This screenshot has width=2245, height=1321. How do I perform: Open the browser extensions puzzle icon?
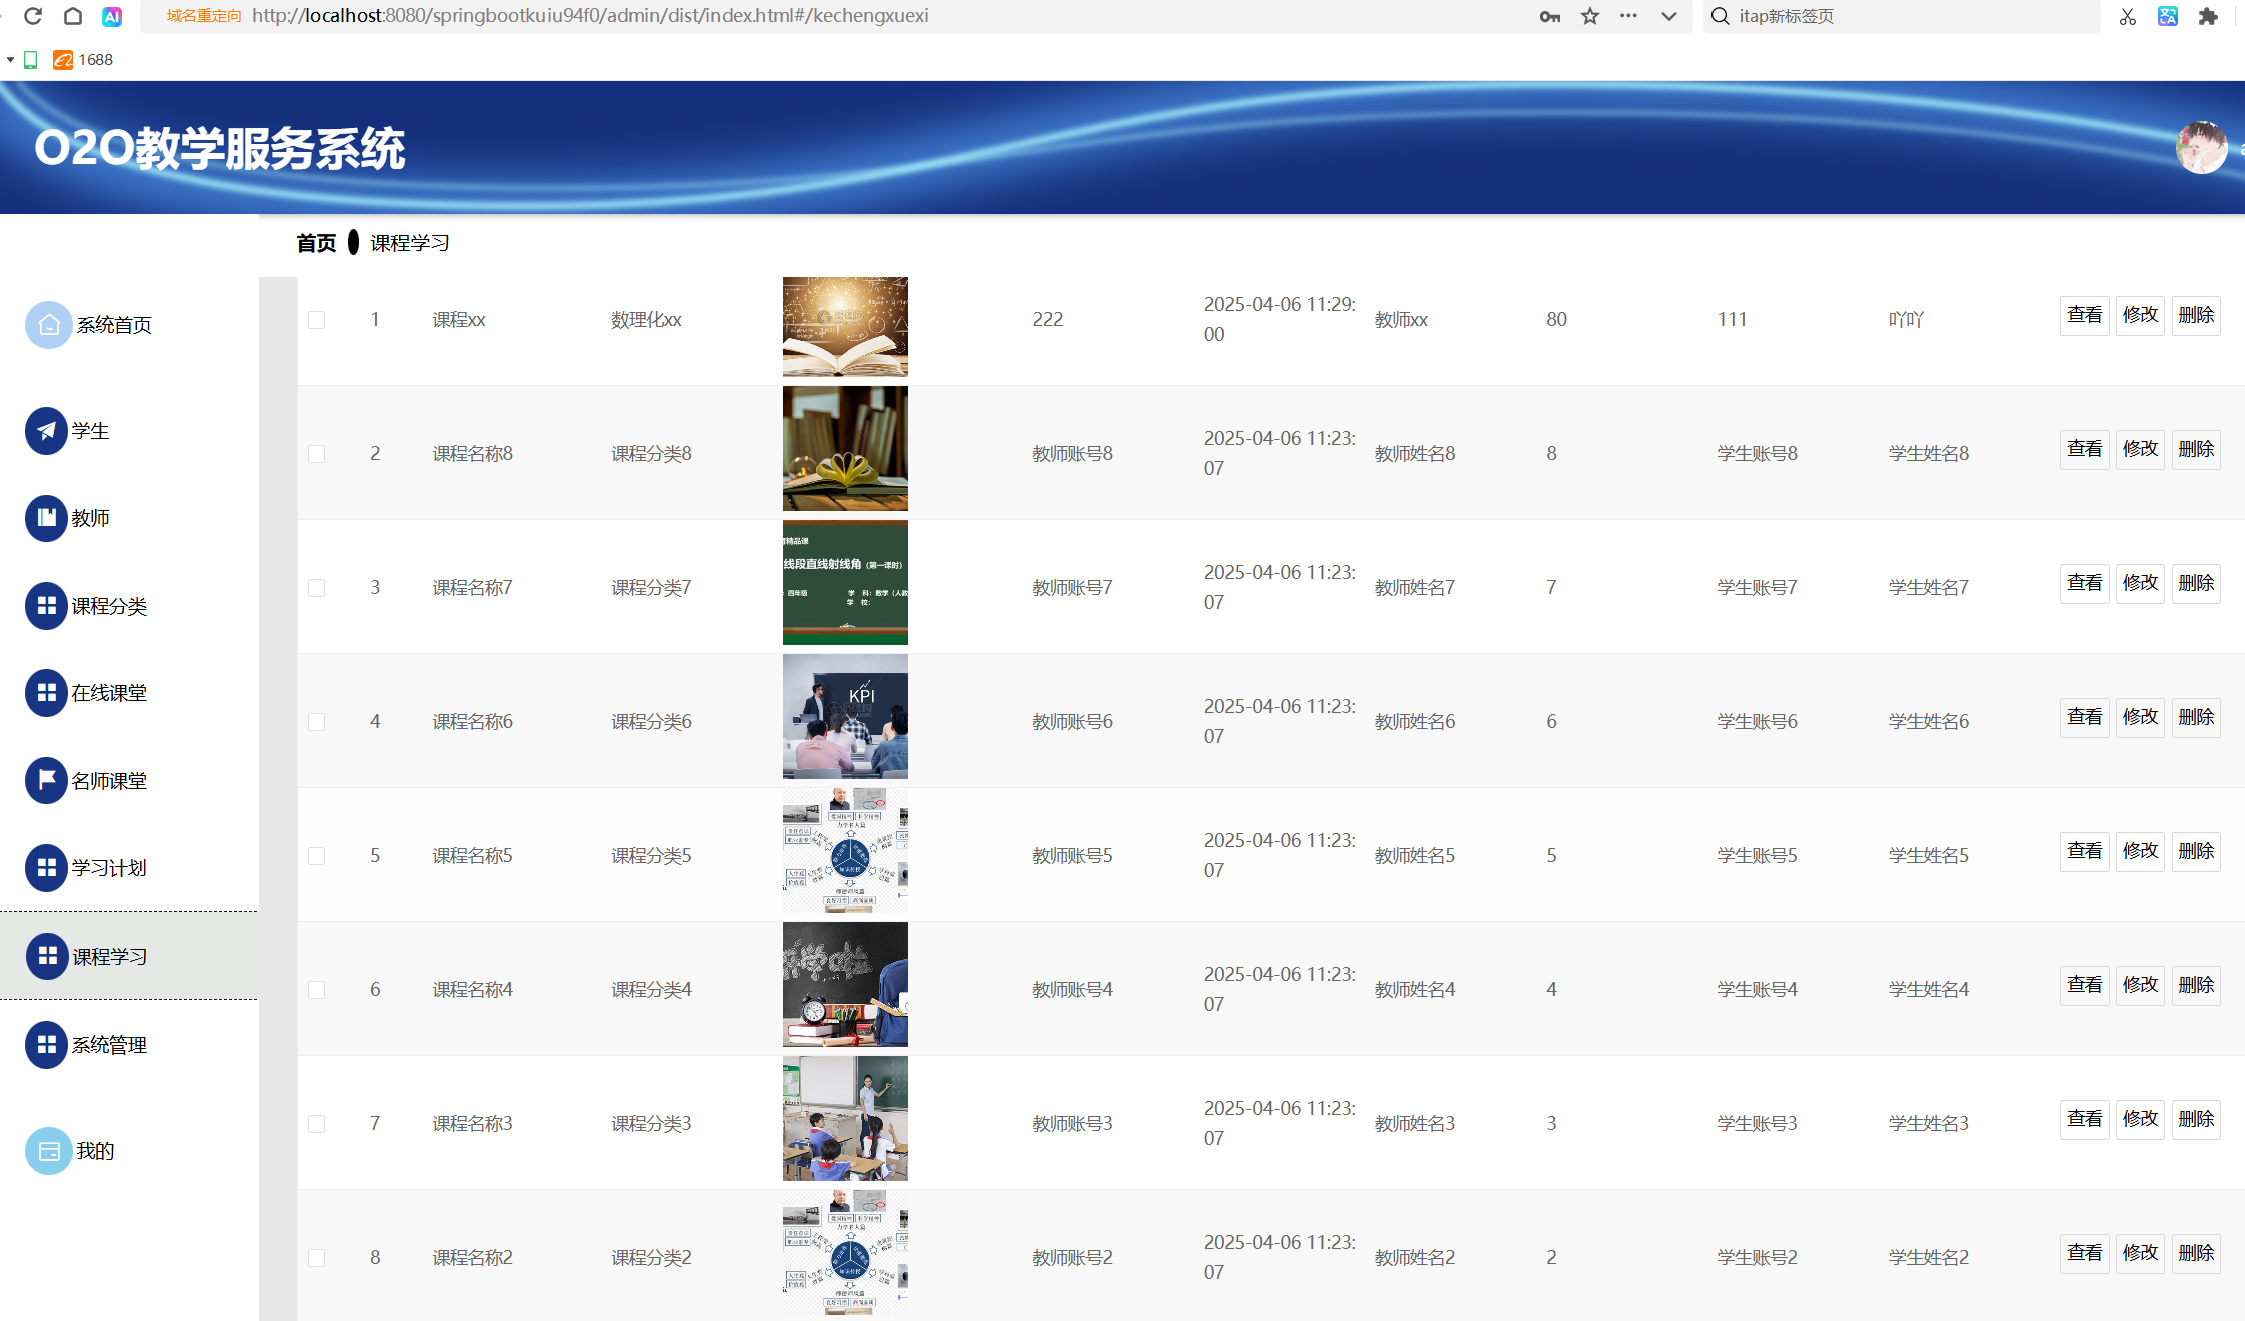[x=2208, y=16]
